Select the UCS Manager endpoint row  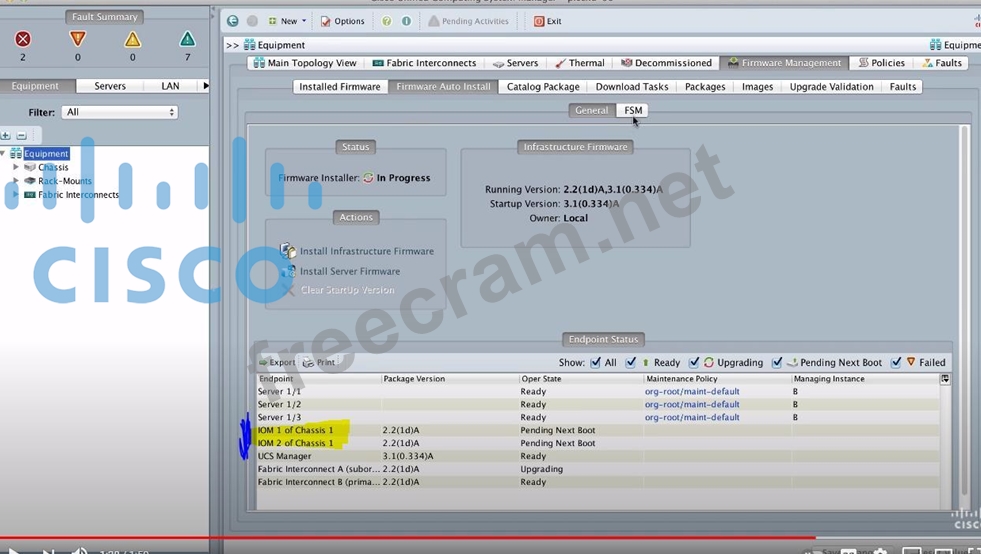pos(284,456)
